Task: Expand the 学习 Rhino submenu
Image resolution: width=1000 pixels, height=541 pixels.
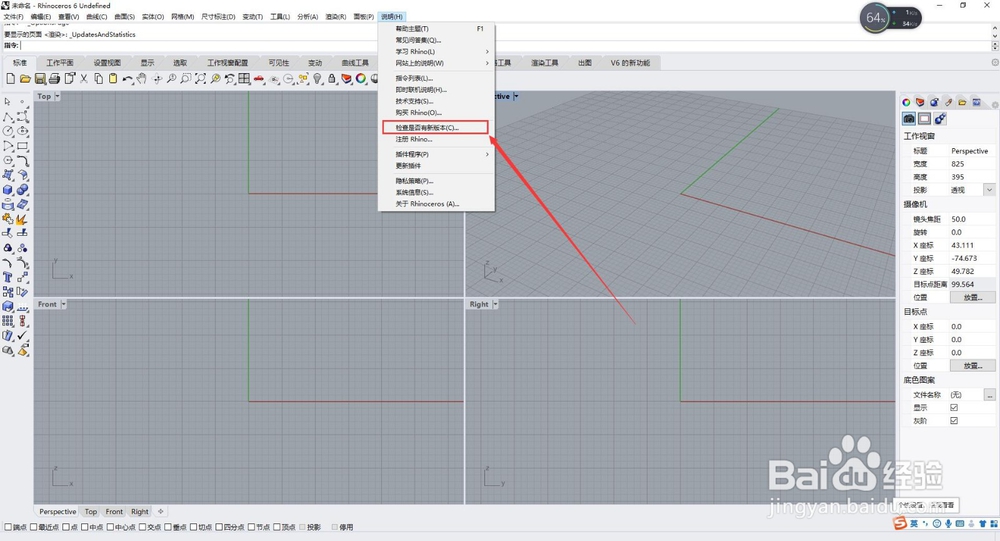Action: click(x=437, y=52)
